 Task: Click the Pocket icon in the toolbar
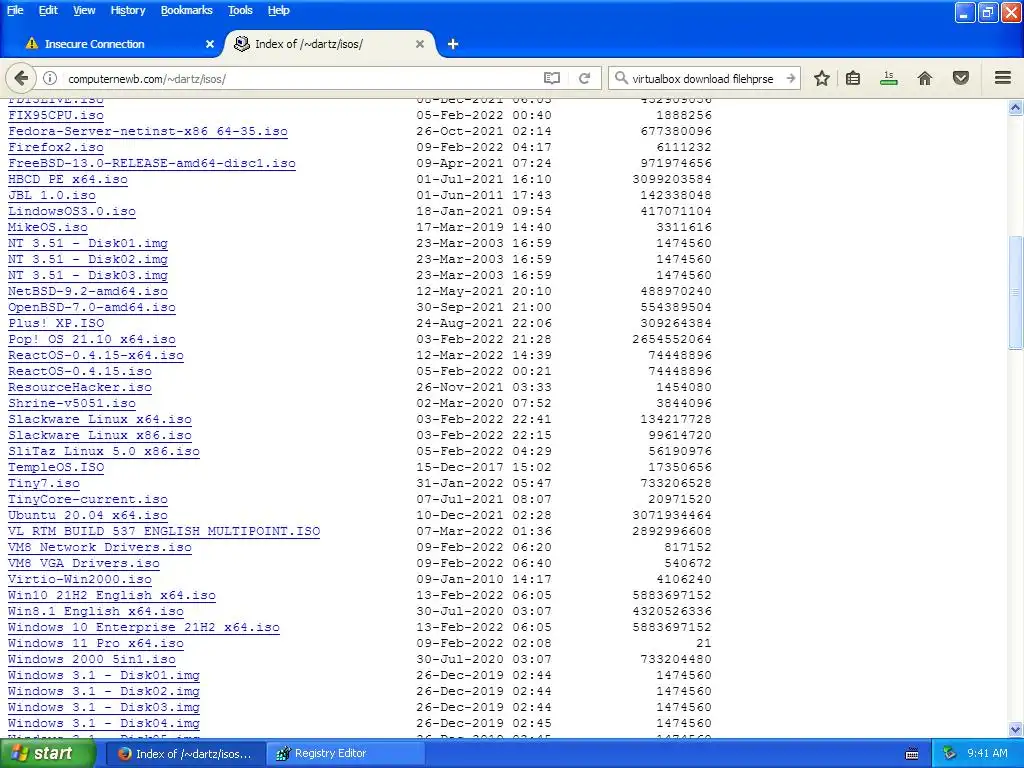coord(961,78)
